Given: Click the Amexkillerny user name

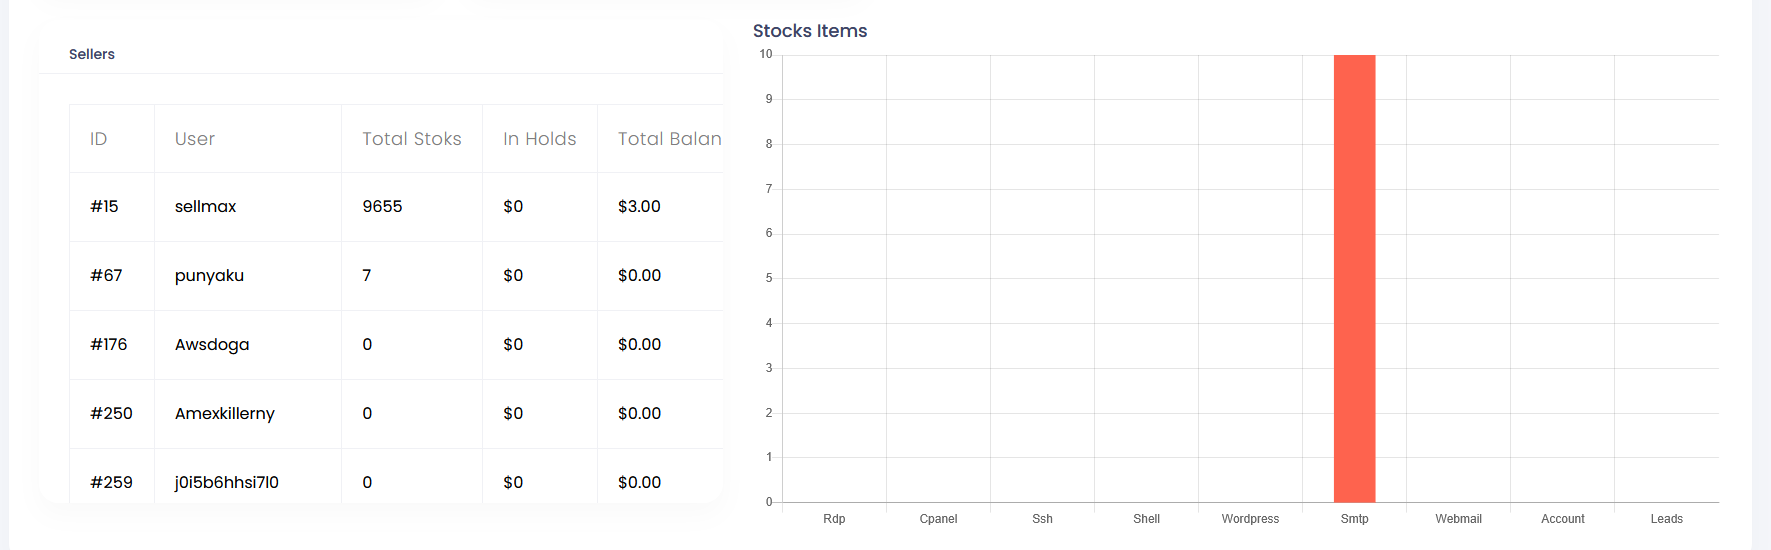Looking at the screenshot, I should [x=224, y=414].
